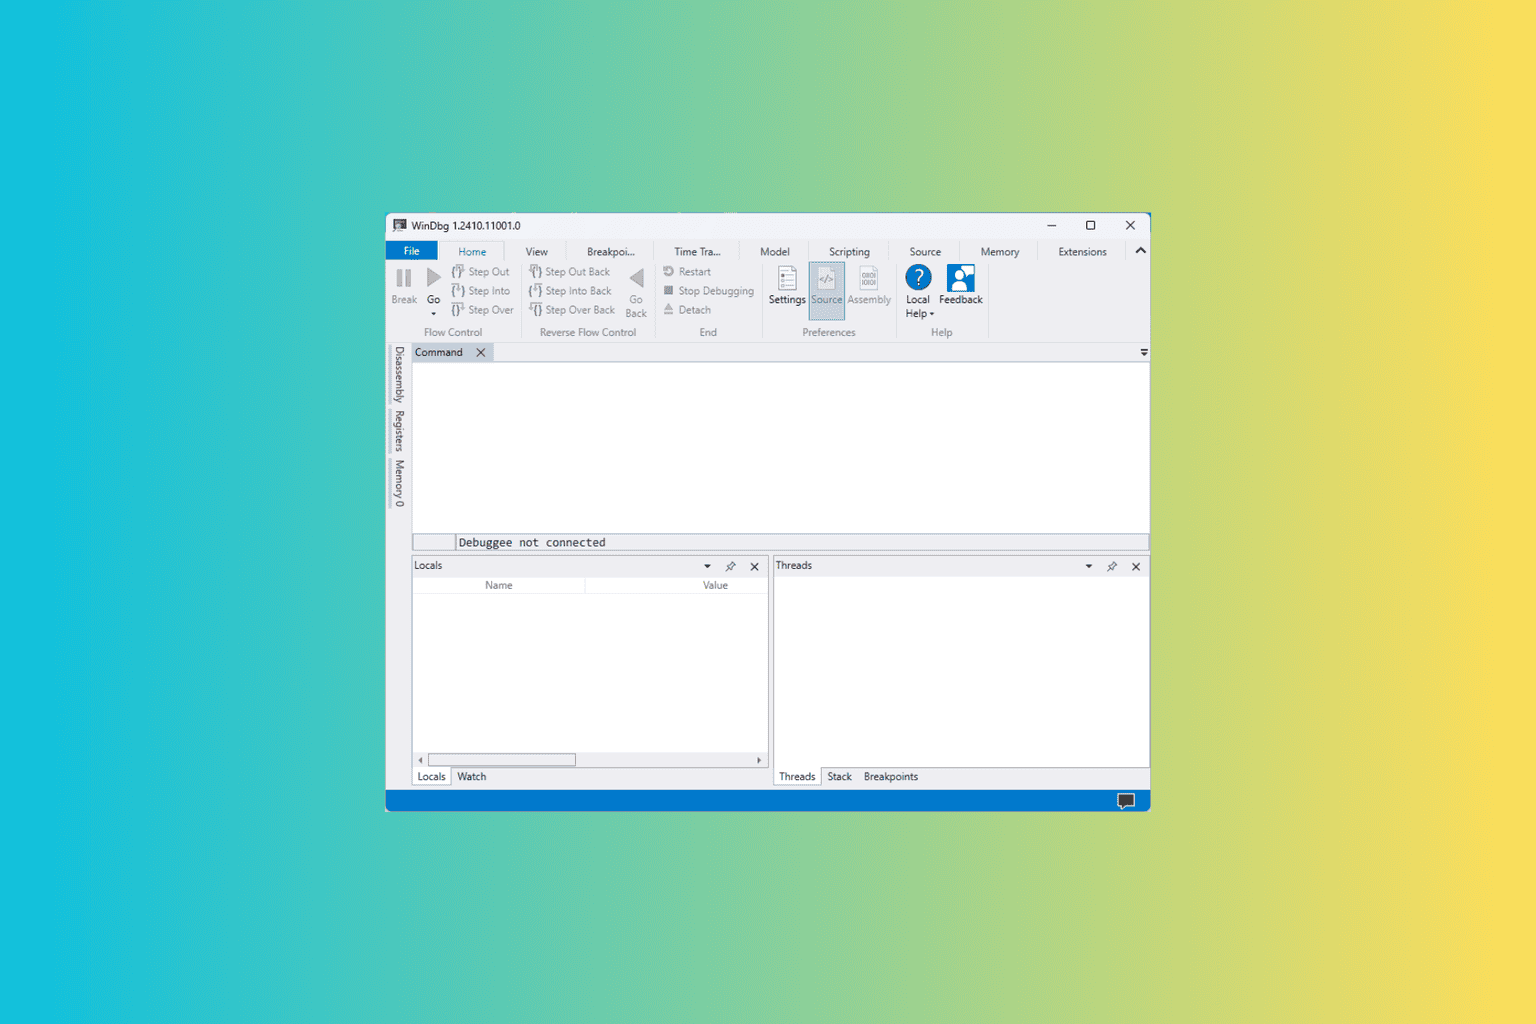Click Step Out in Flow Control

tap(480, 272)
